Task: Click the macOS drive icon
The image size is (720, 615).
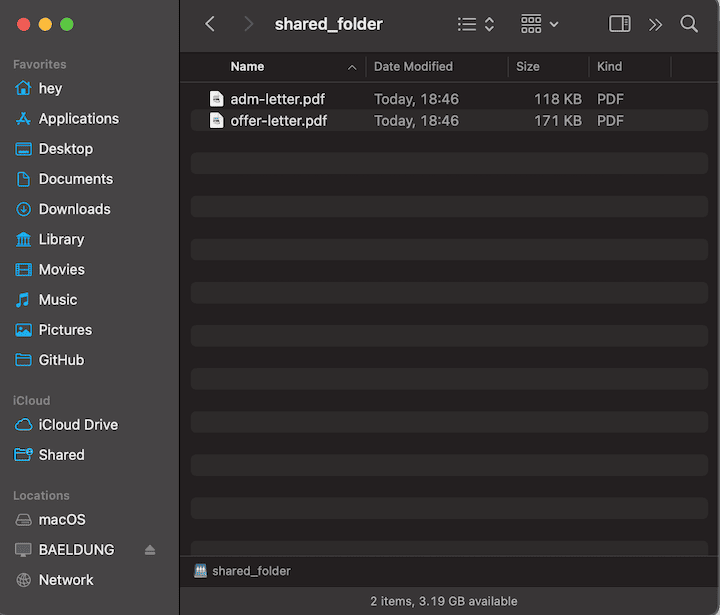Action: (x=23, y=520)
